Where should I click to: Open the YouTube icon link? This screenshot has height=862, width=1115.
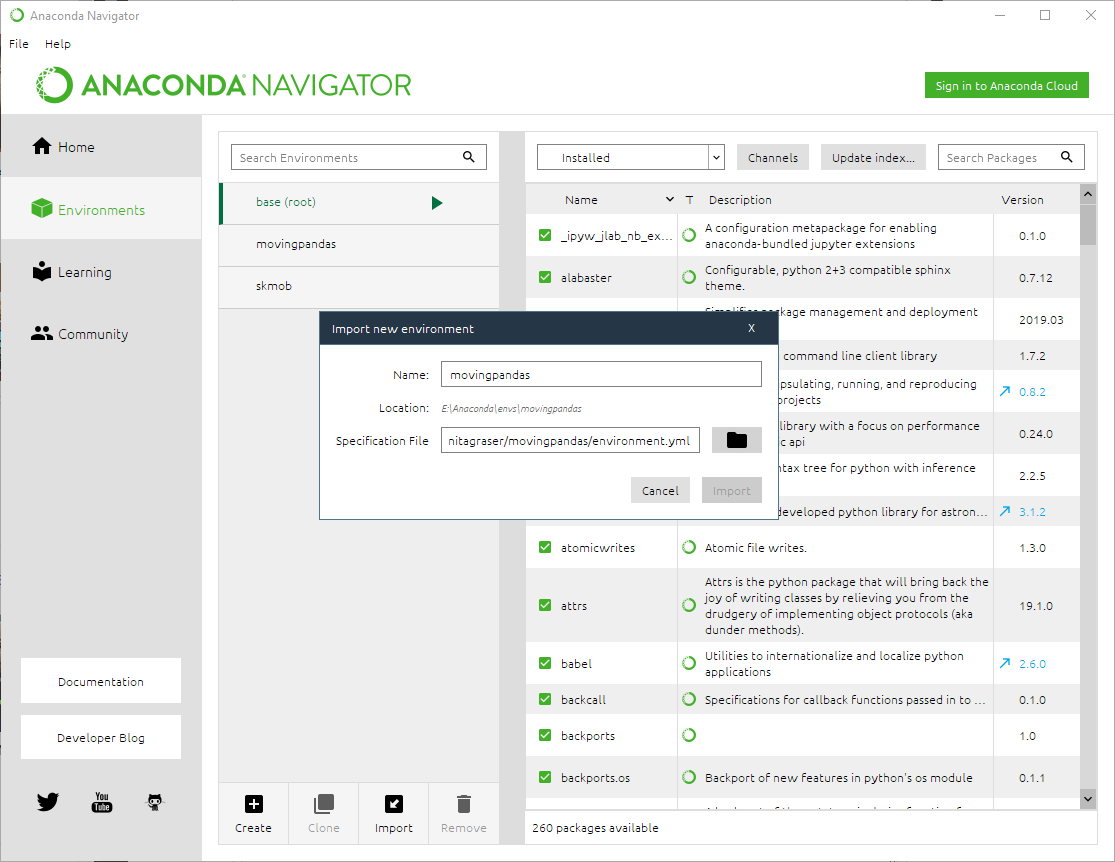coord(102,802)
